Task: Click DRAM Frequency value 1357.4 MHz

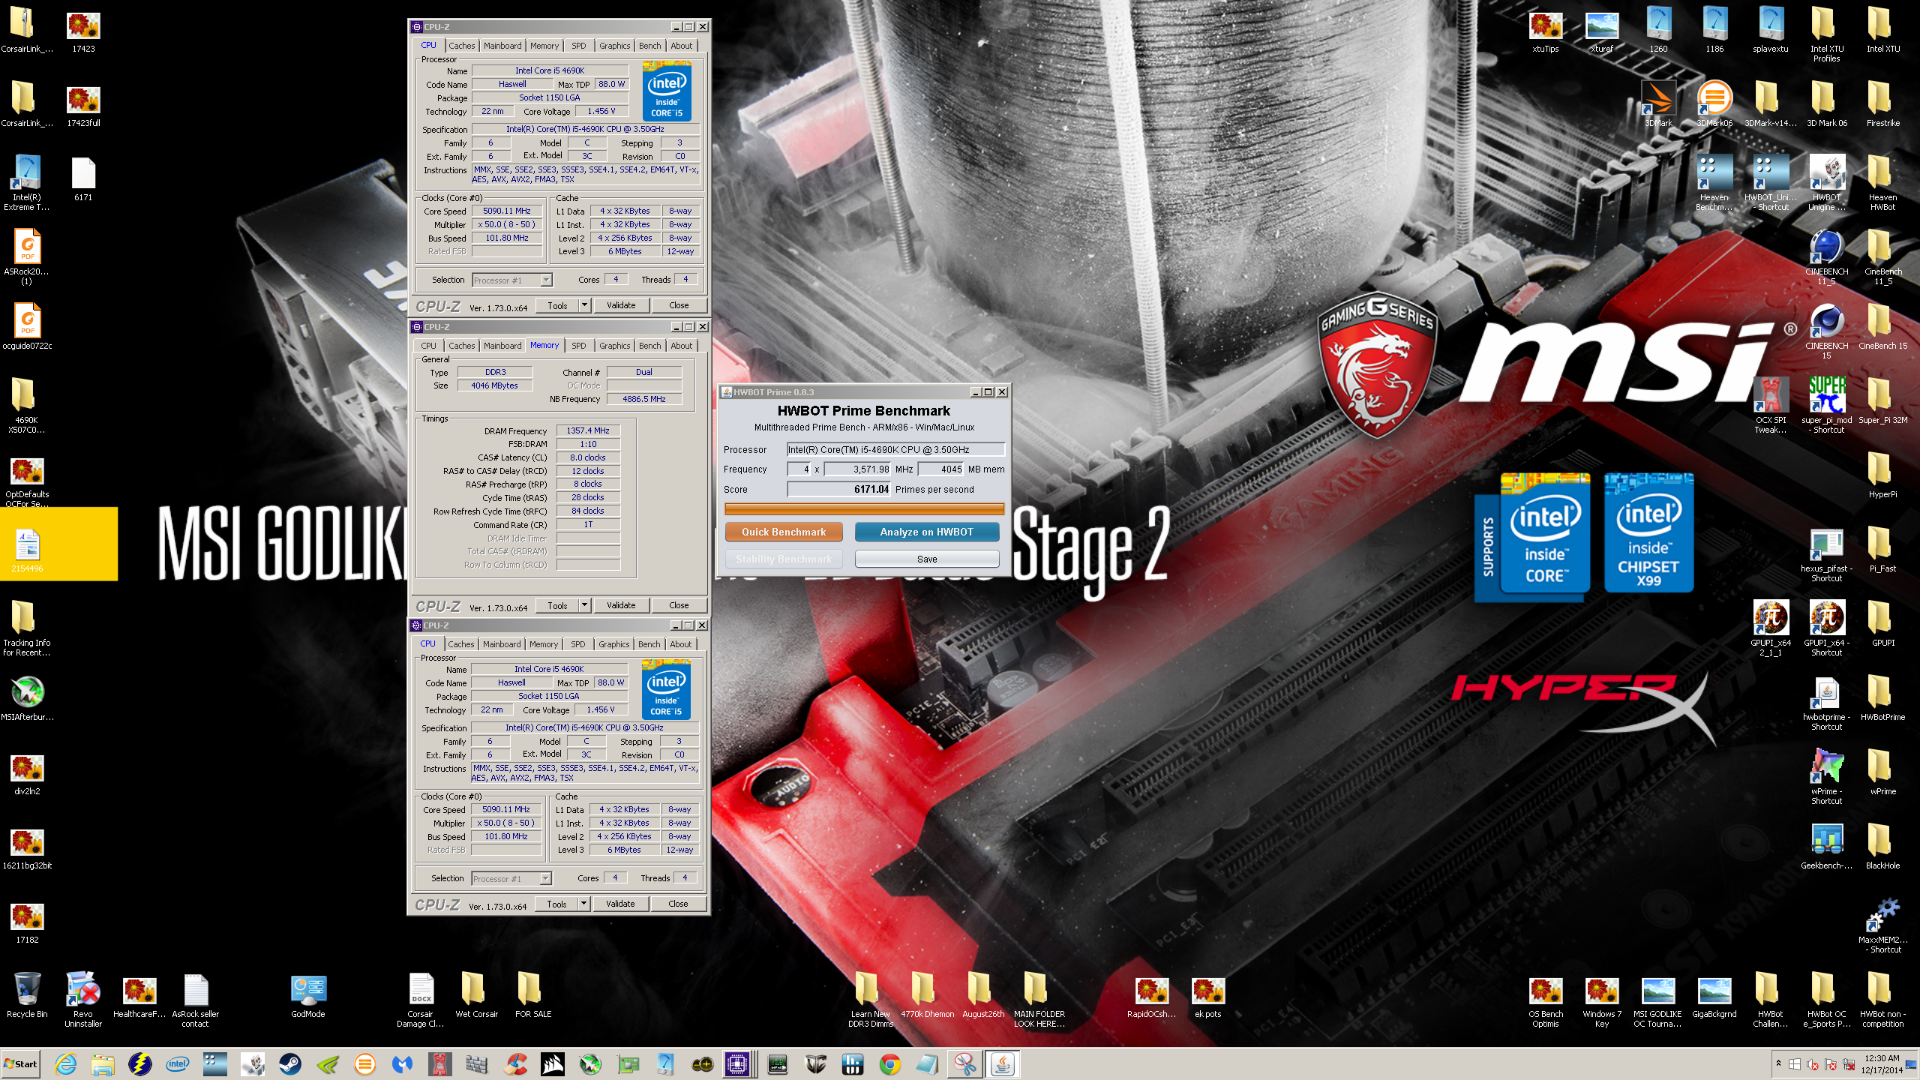Action: point(588,431)
